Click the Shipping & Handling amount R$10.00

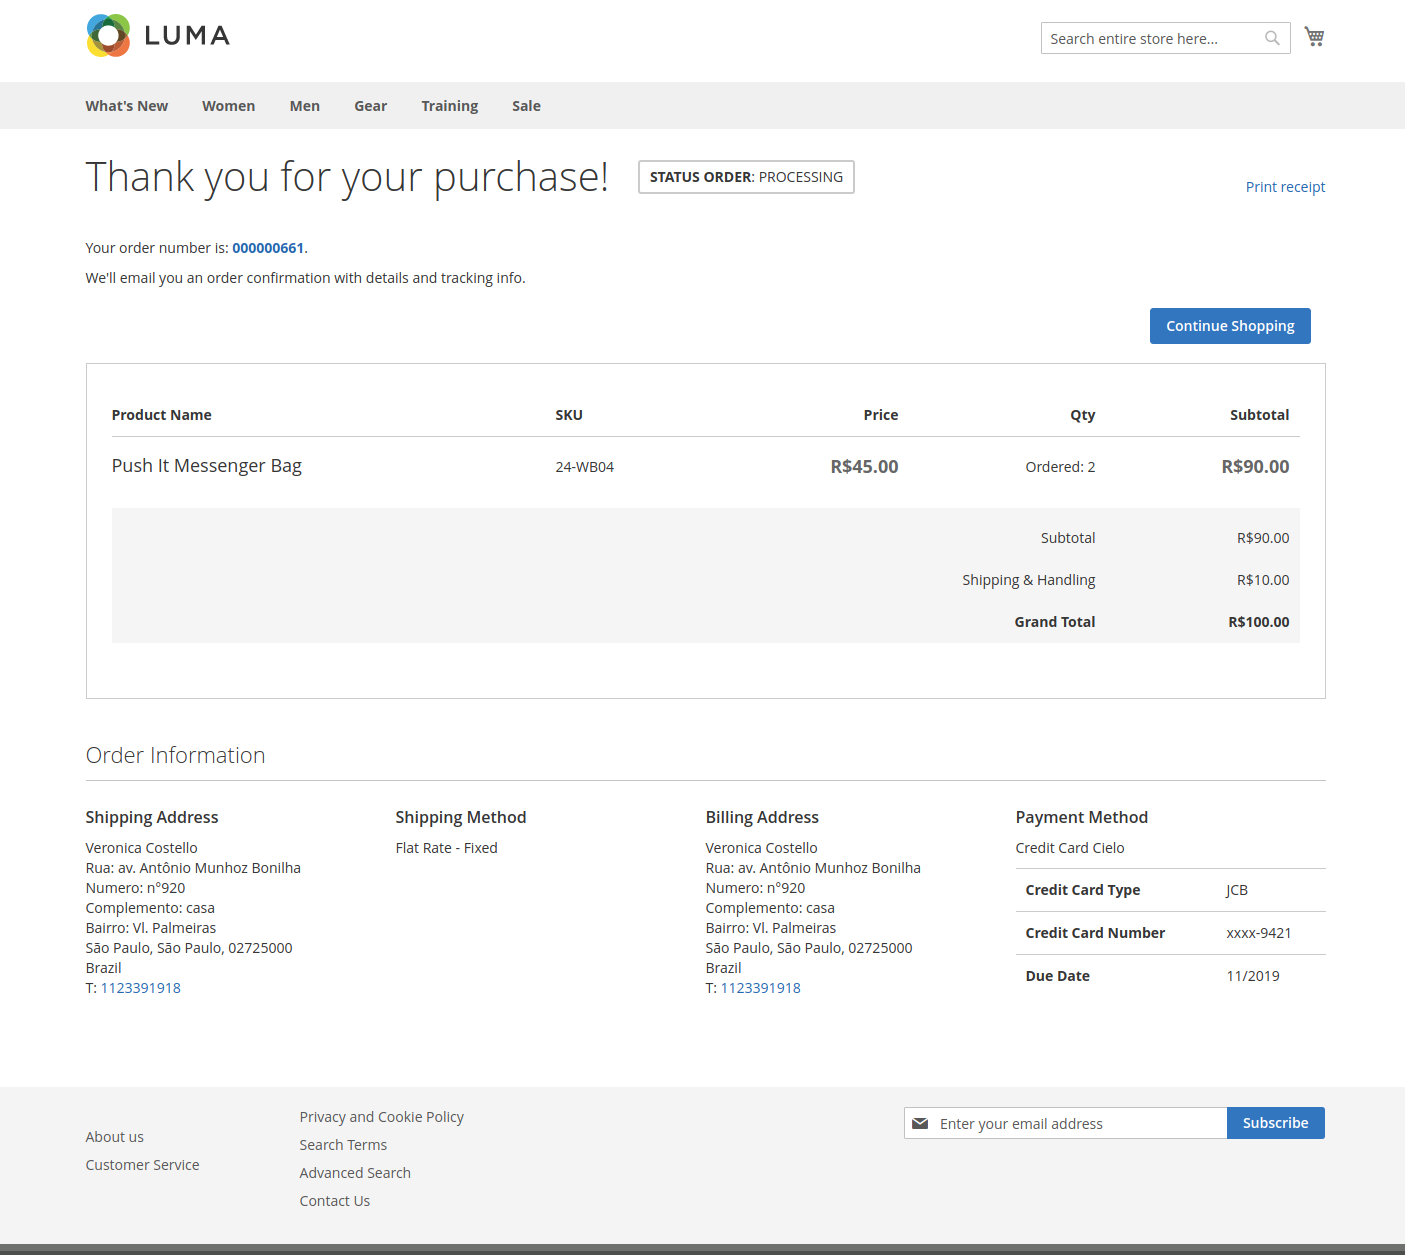click(x=1263, y=580)
